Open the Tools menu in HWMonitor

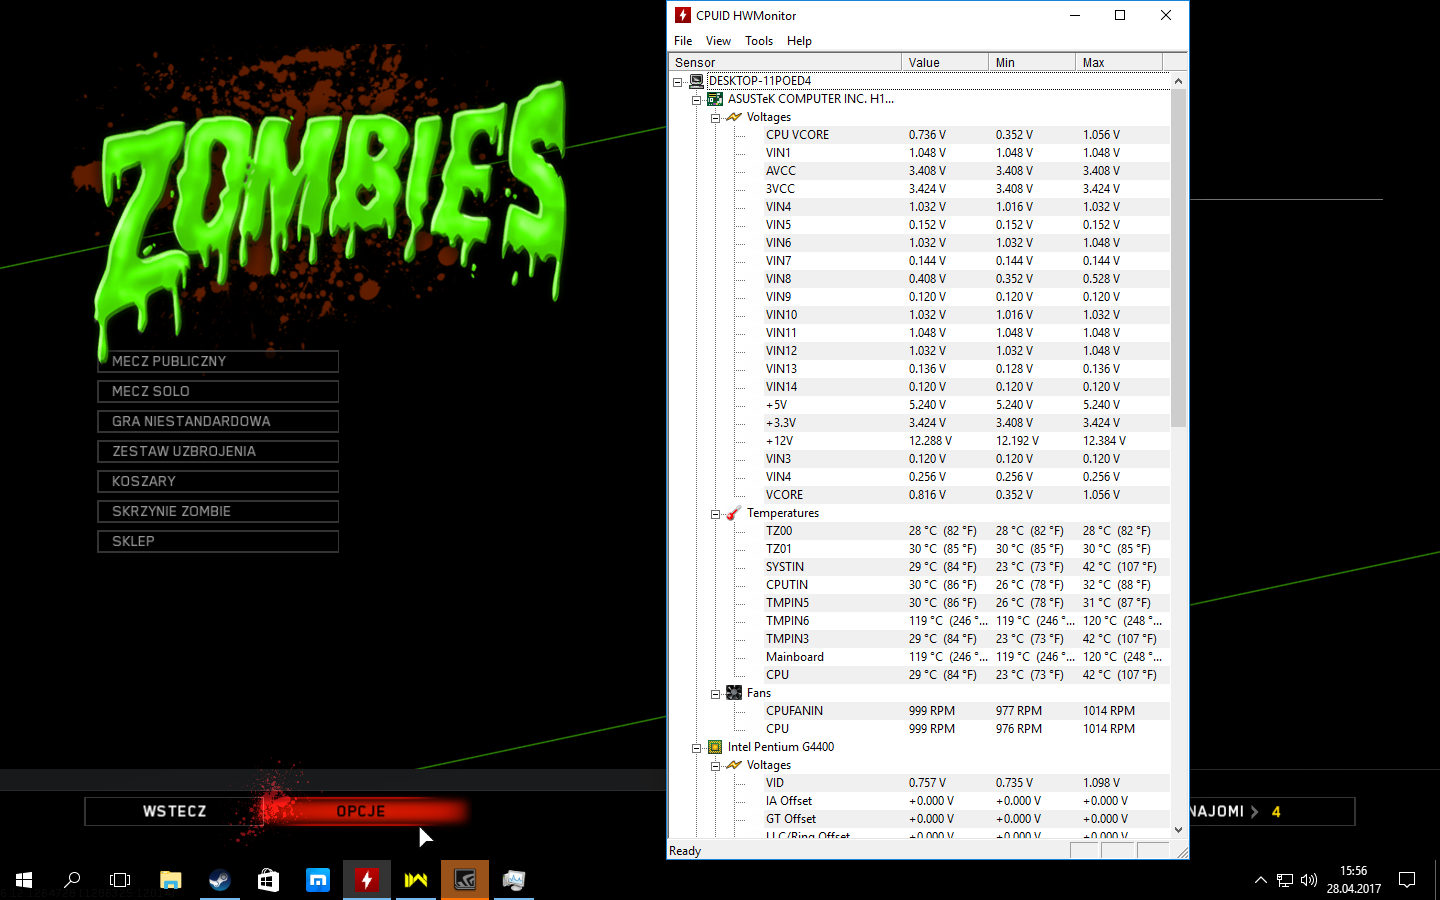pos(759,41)
